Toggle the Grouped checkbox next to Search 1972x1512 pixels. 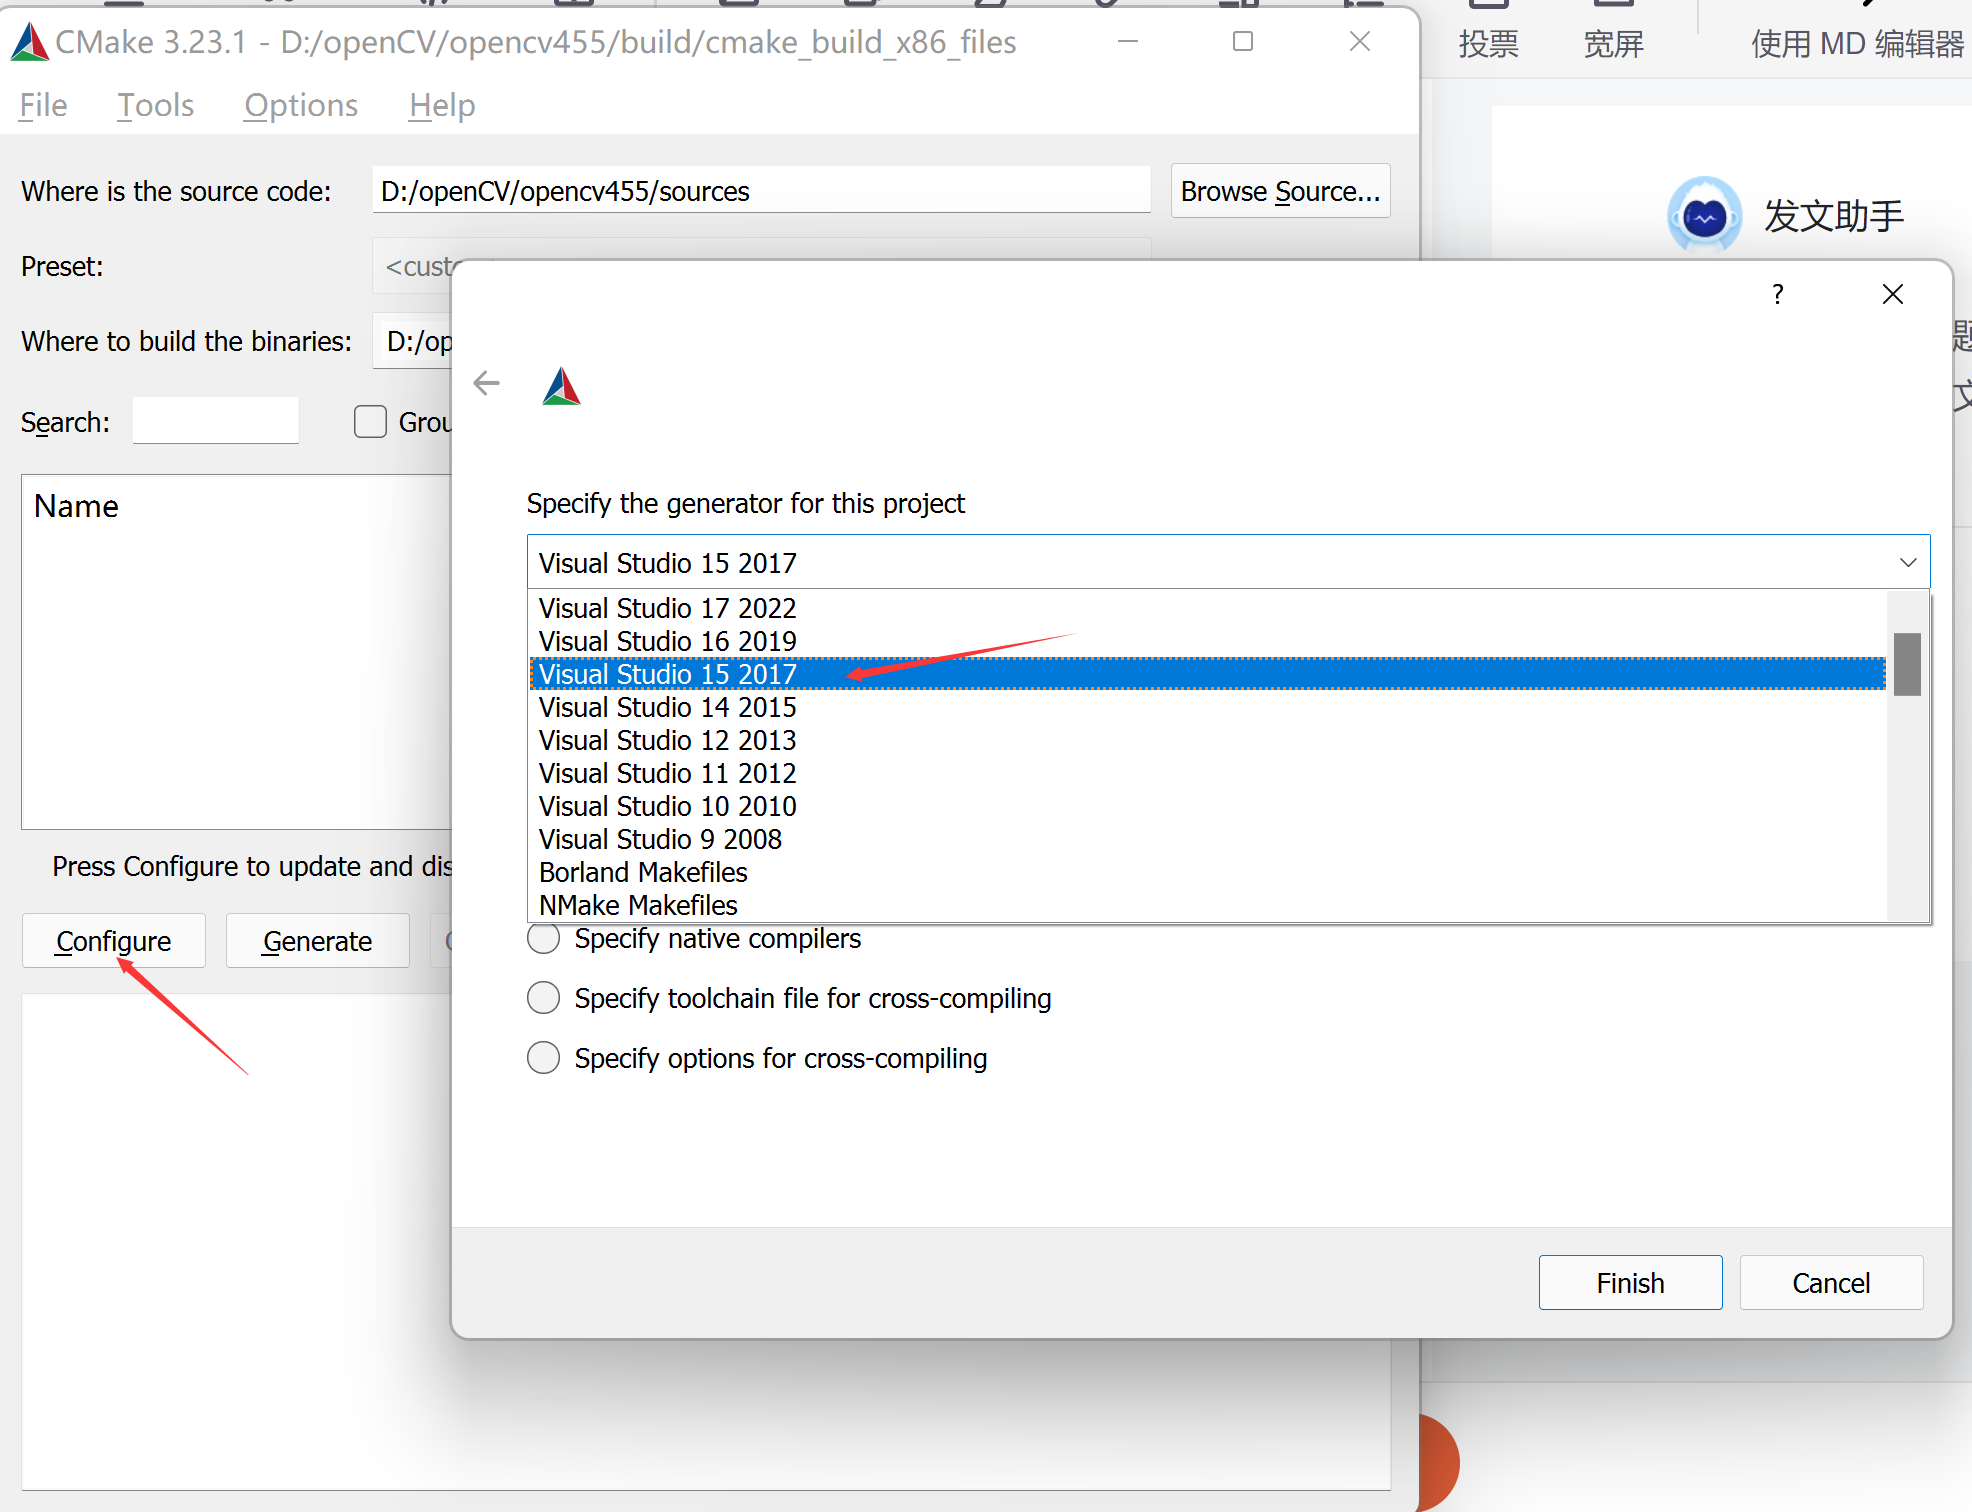371,422
